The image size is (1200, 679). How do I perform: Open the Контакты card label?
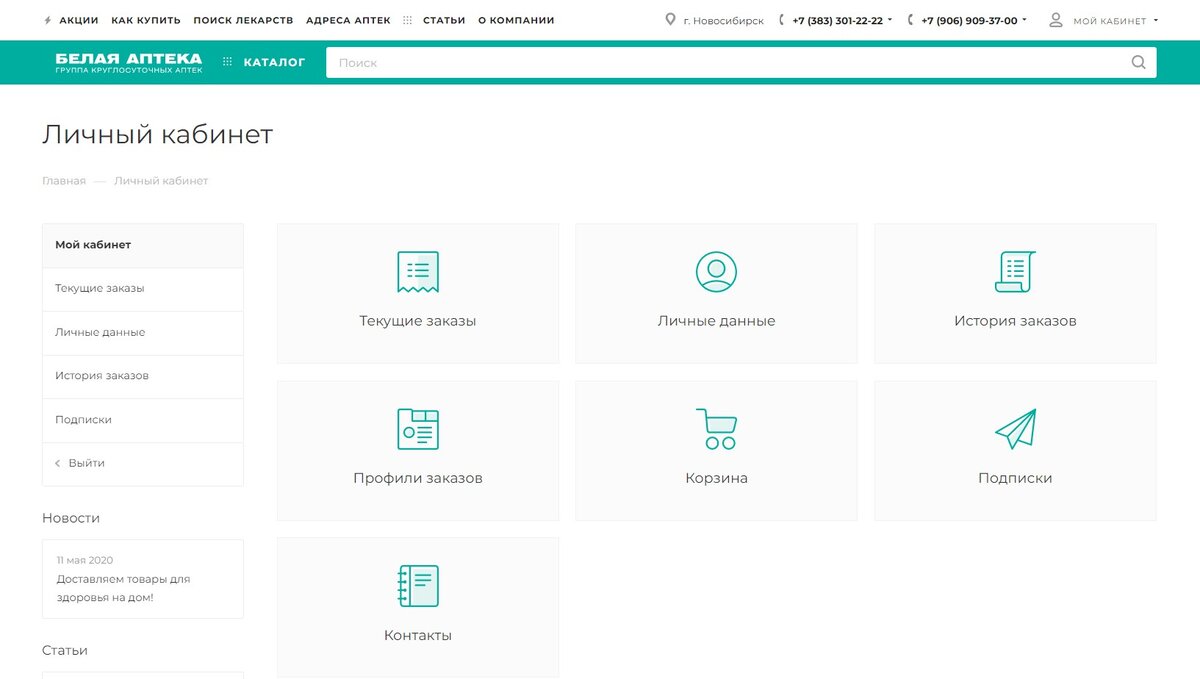coord(417,635)
